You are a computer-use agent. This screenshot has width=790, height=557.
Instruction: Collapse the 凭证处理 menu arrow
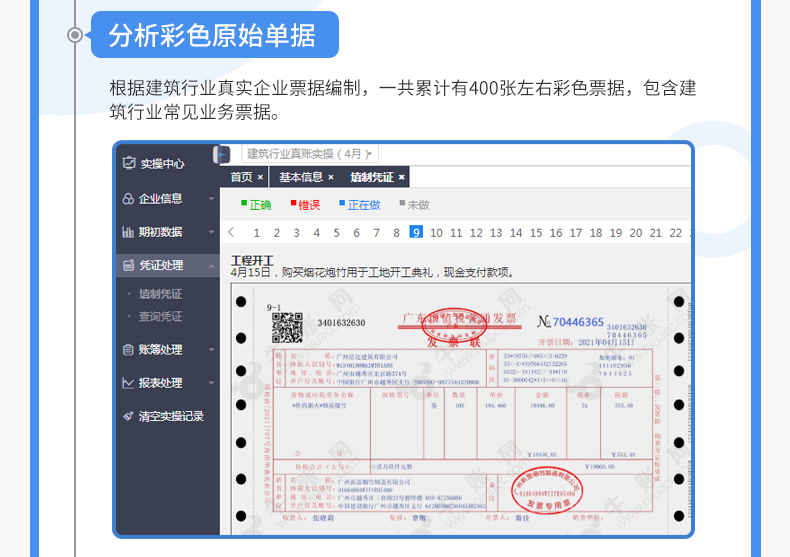[212, 265]
